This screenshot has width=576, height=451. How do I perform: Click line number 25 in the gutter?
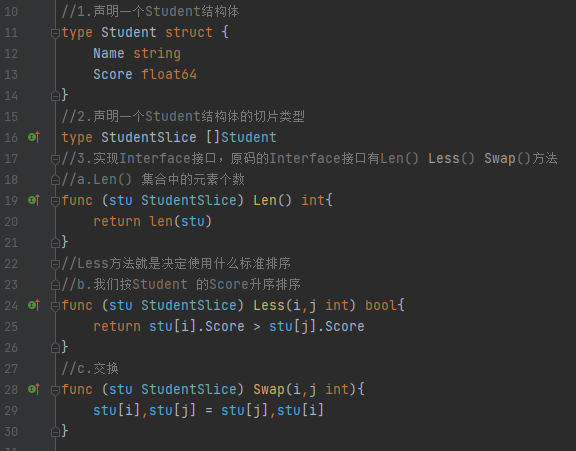coord(11,327)
